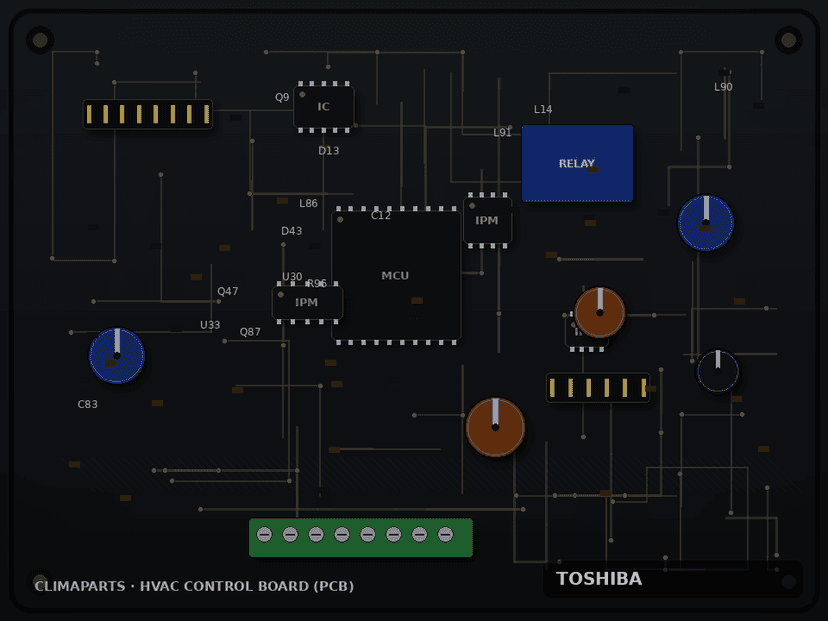Select the large brown capacitor above the terminal block
This screenshot has width=828, height=621.
(x=495, y=427)
